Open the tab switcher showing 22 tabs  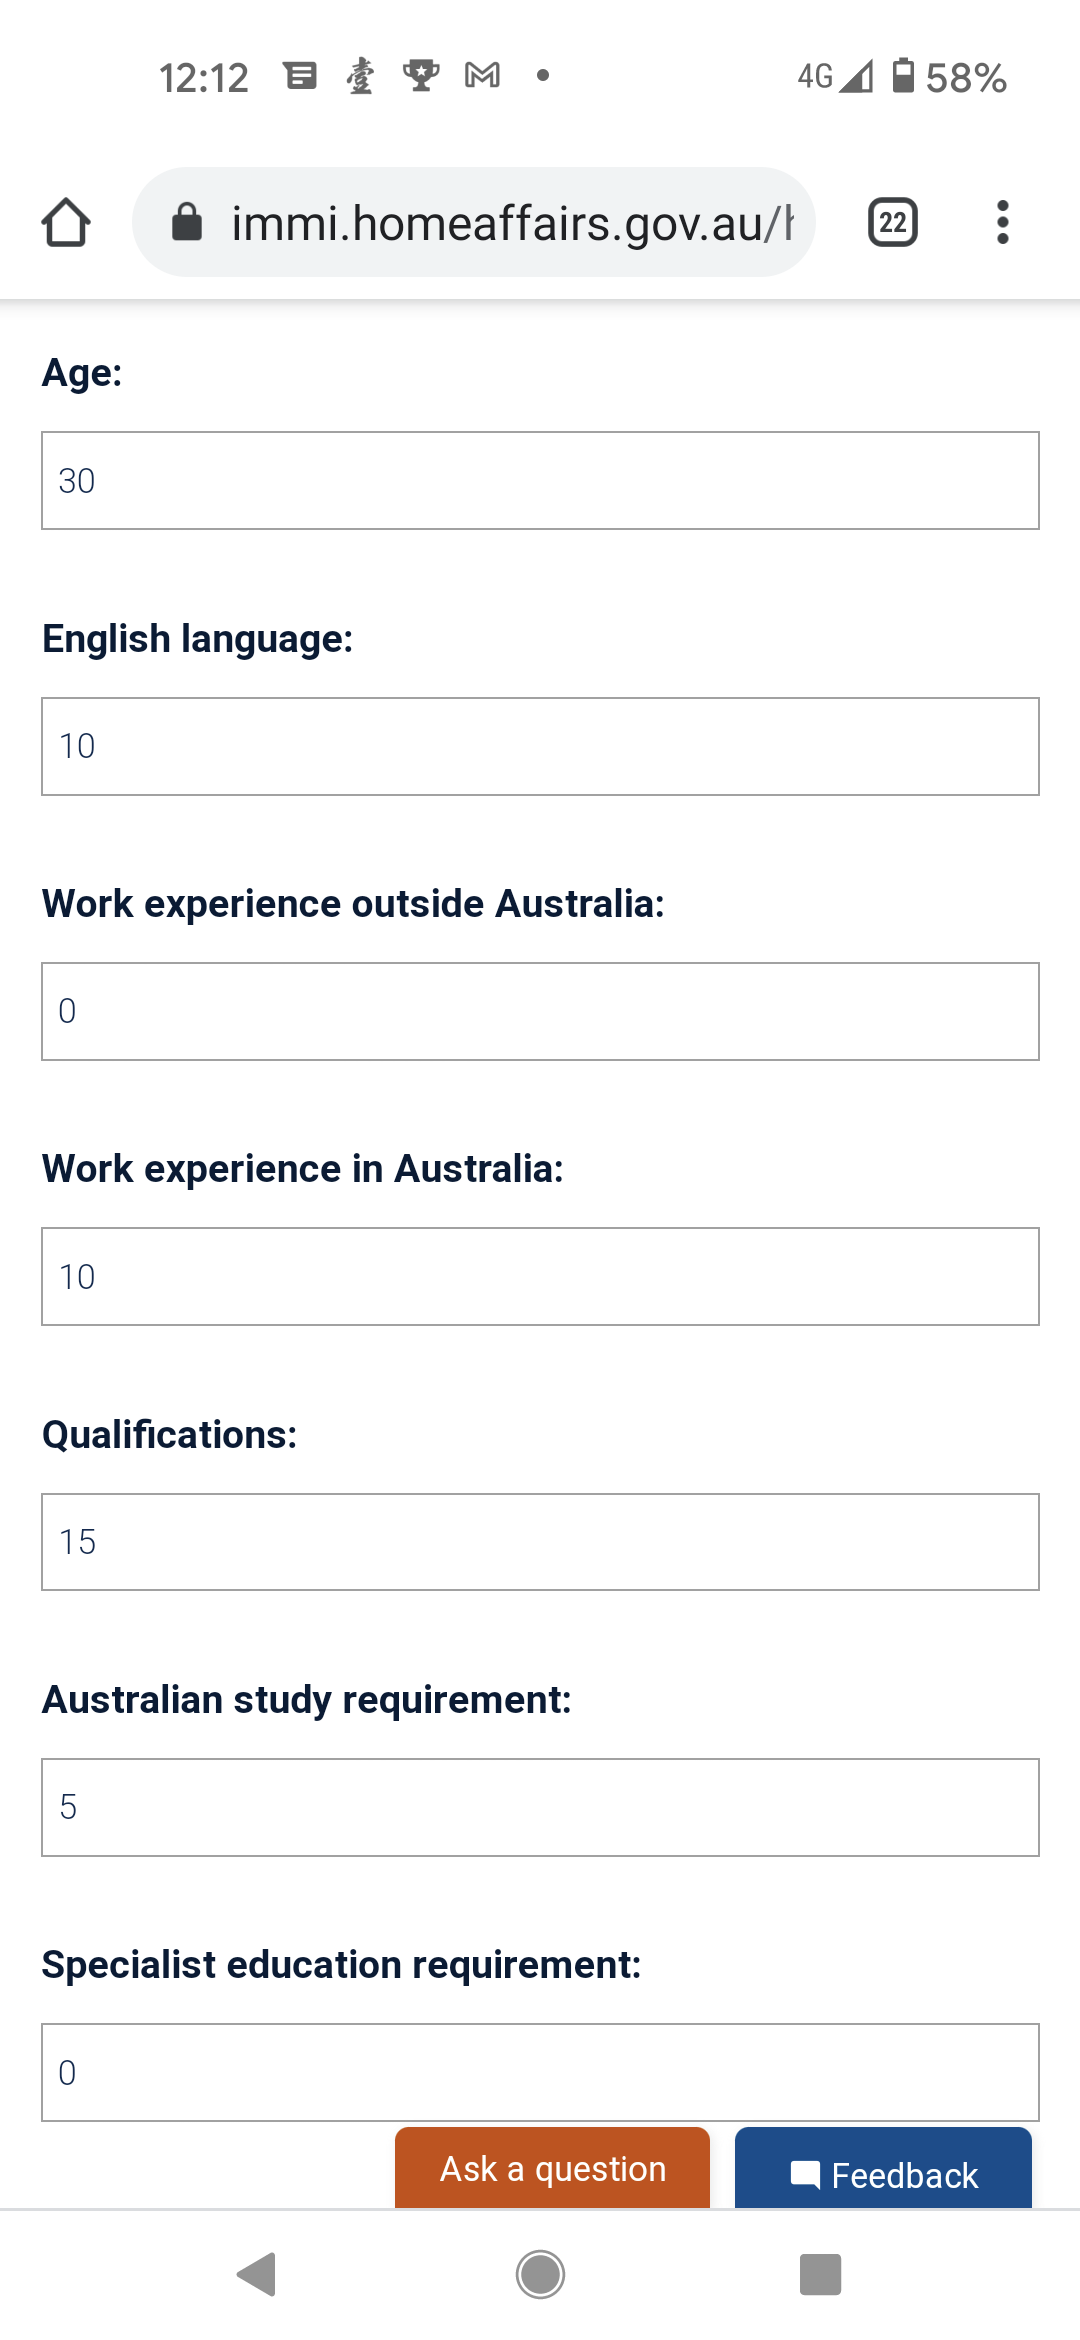(x=893, y=222)
